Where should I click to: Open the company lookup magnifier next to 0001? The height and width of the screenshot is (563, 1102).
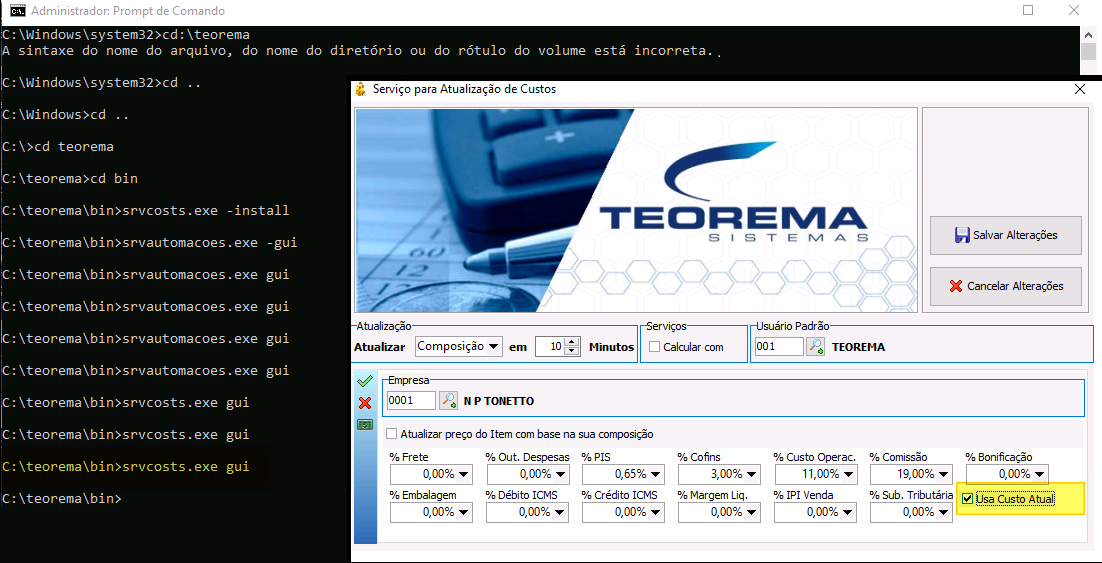448,401
